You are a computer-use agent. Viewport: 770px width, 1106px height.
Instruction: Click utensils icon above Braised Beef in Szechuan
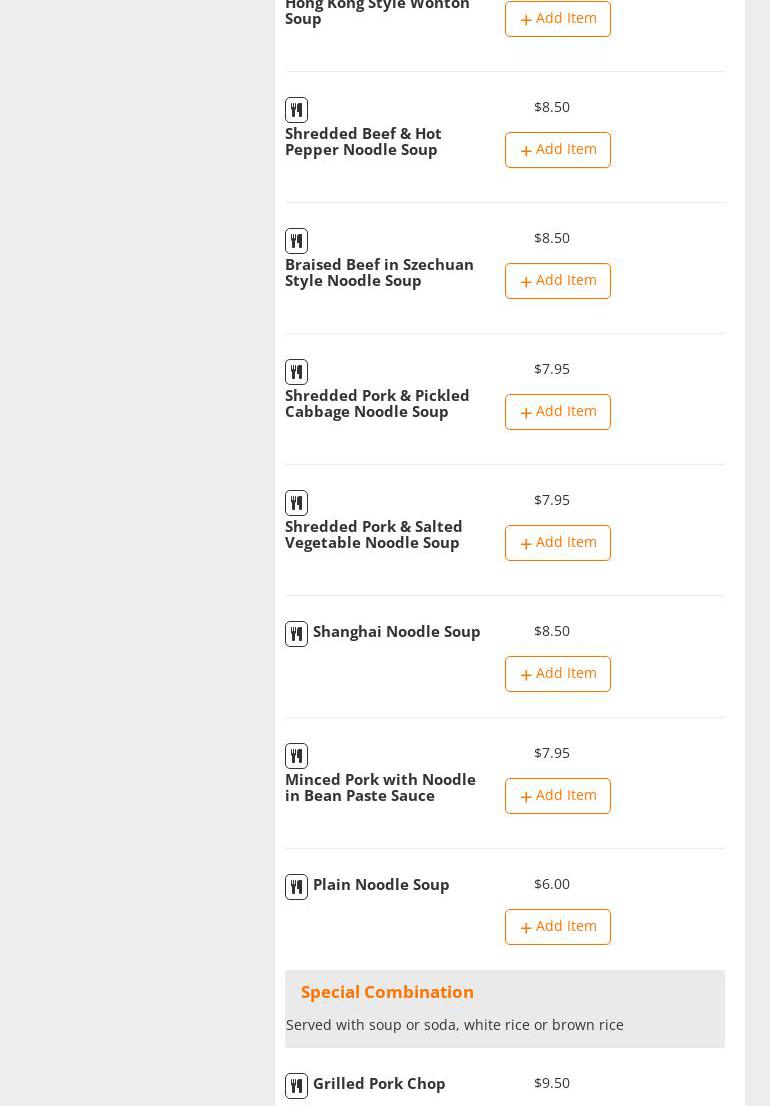click(296, 241)
